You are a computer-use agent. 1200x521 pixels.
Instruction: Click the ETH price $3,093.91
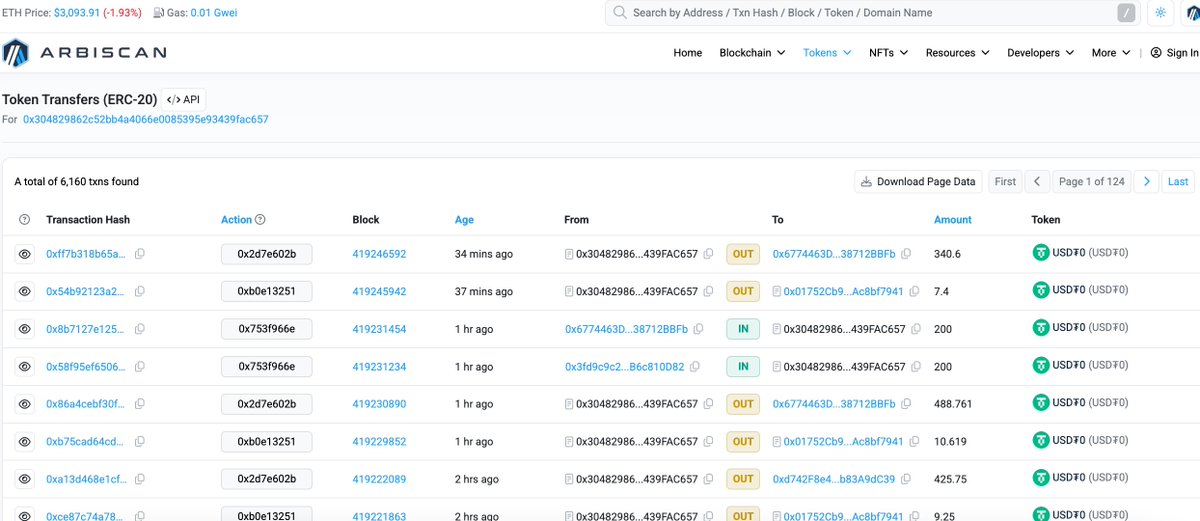(x=79, y=13)
